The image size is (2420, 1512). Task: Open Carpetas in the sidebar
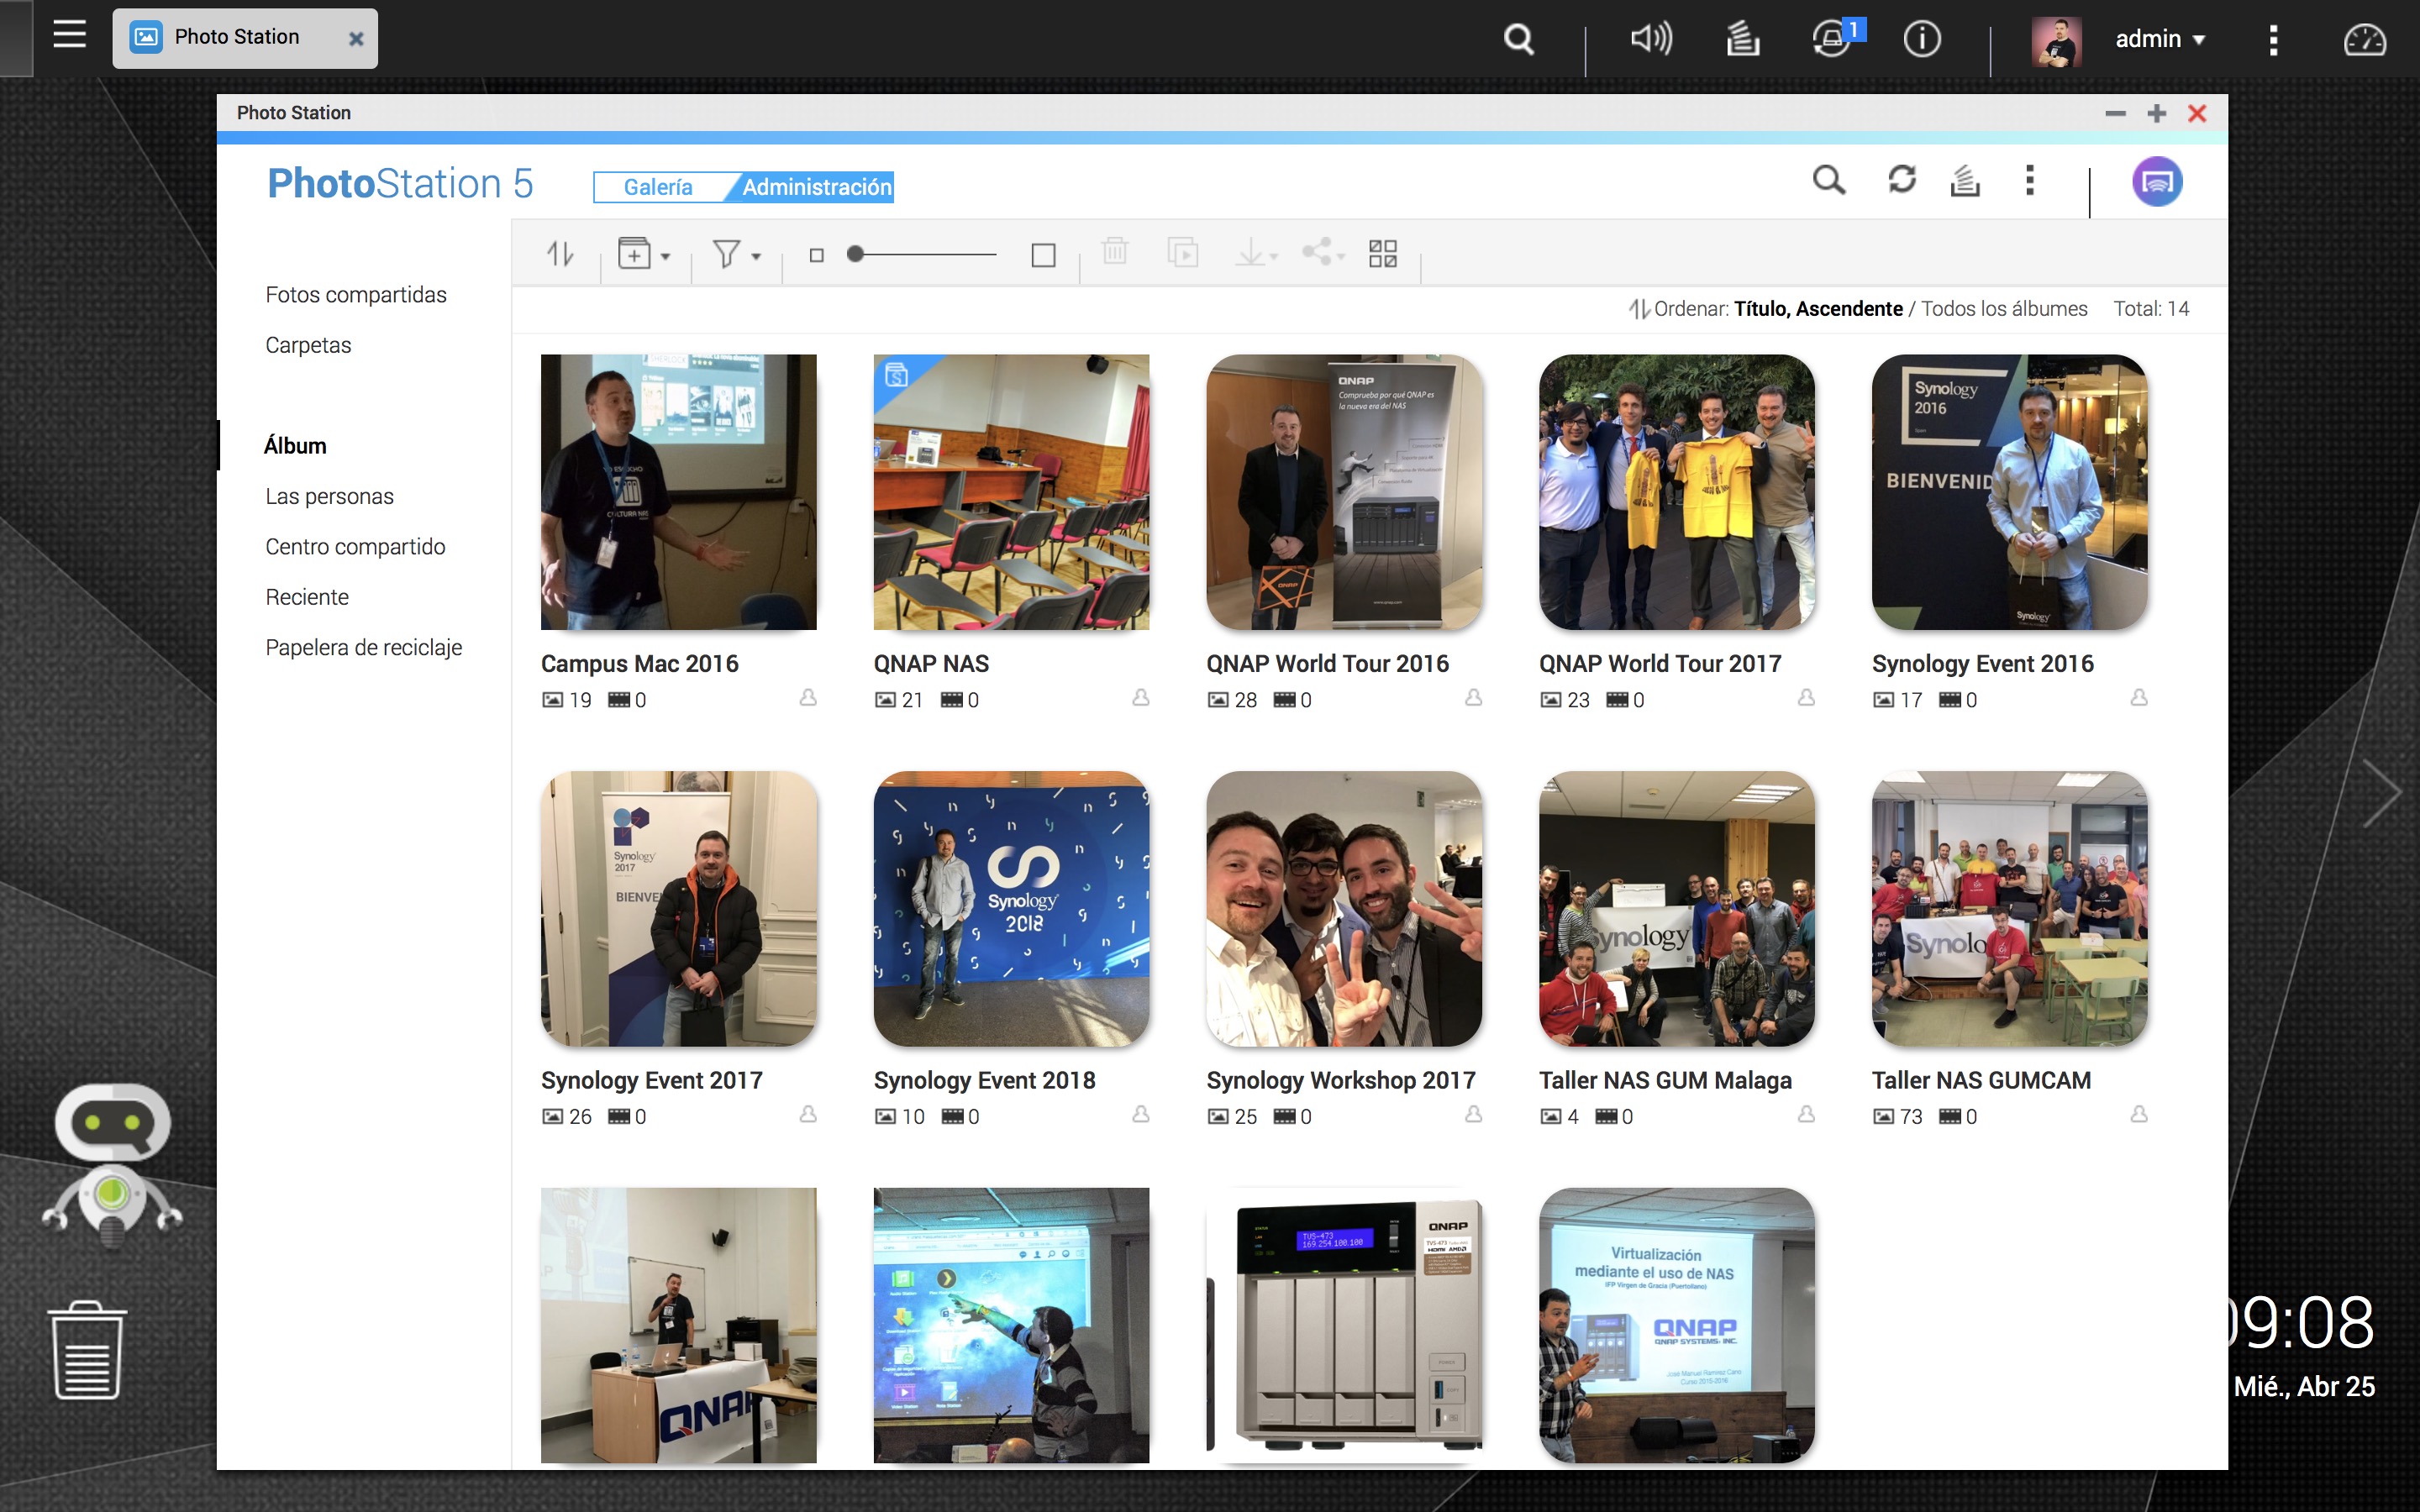coord(308,345)
